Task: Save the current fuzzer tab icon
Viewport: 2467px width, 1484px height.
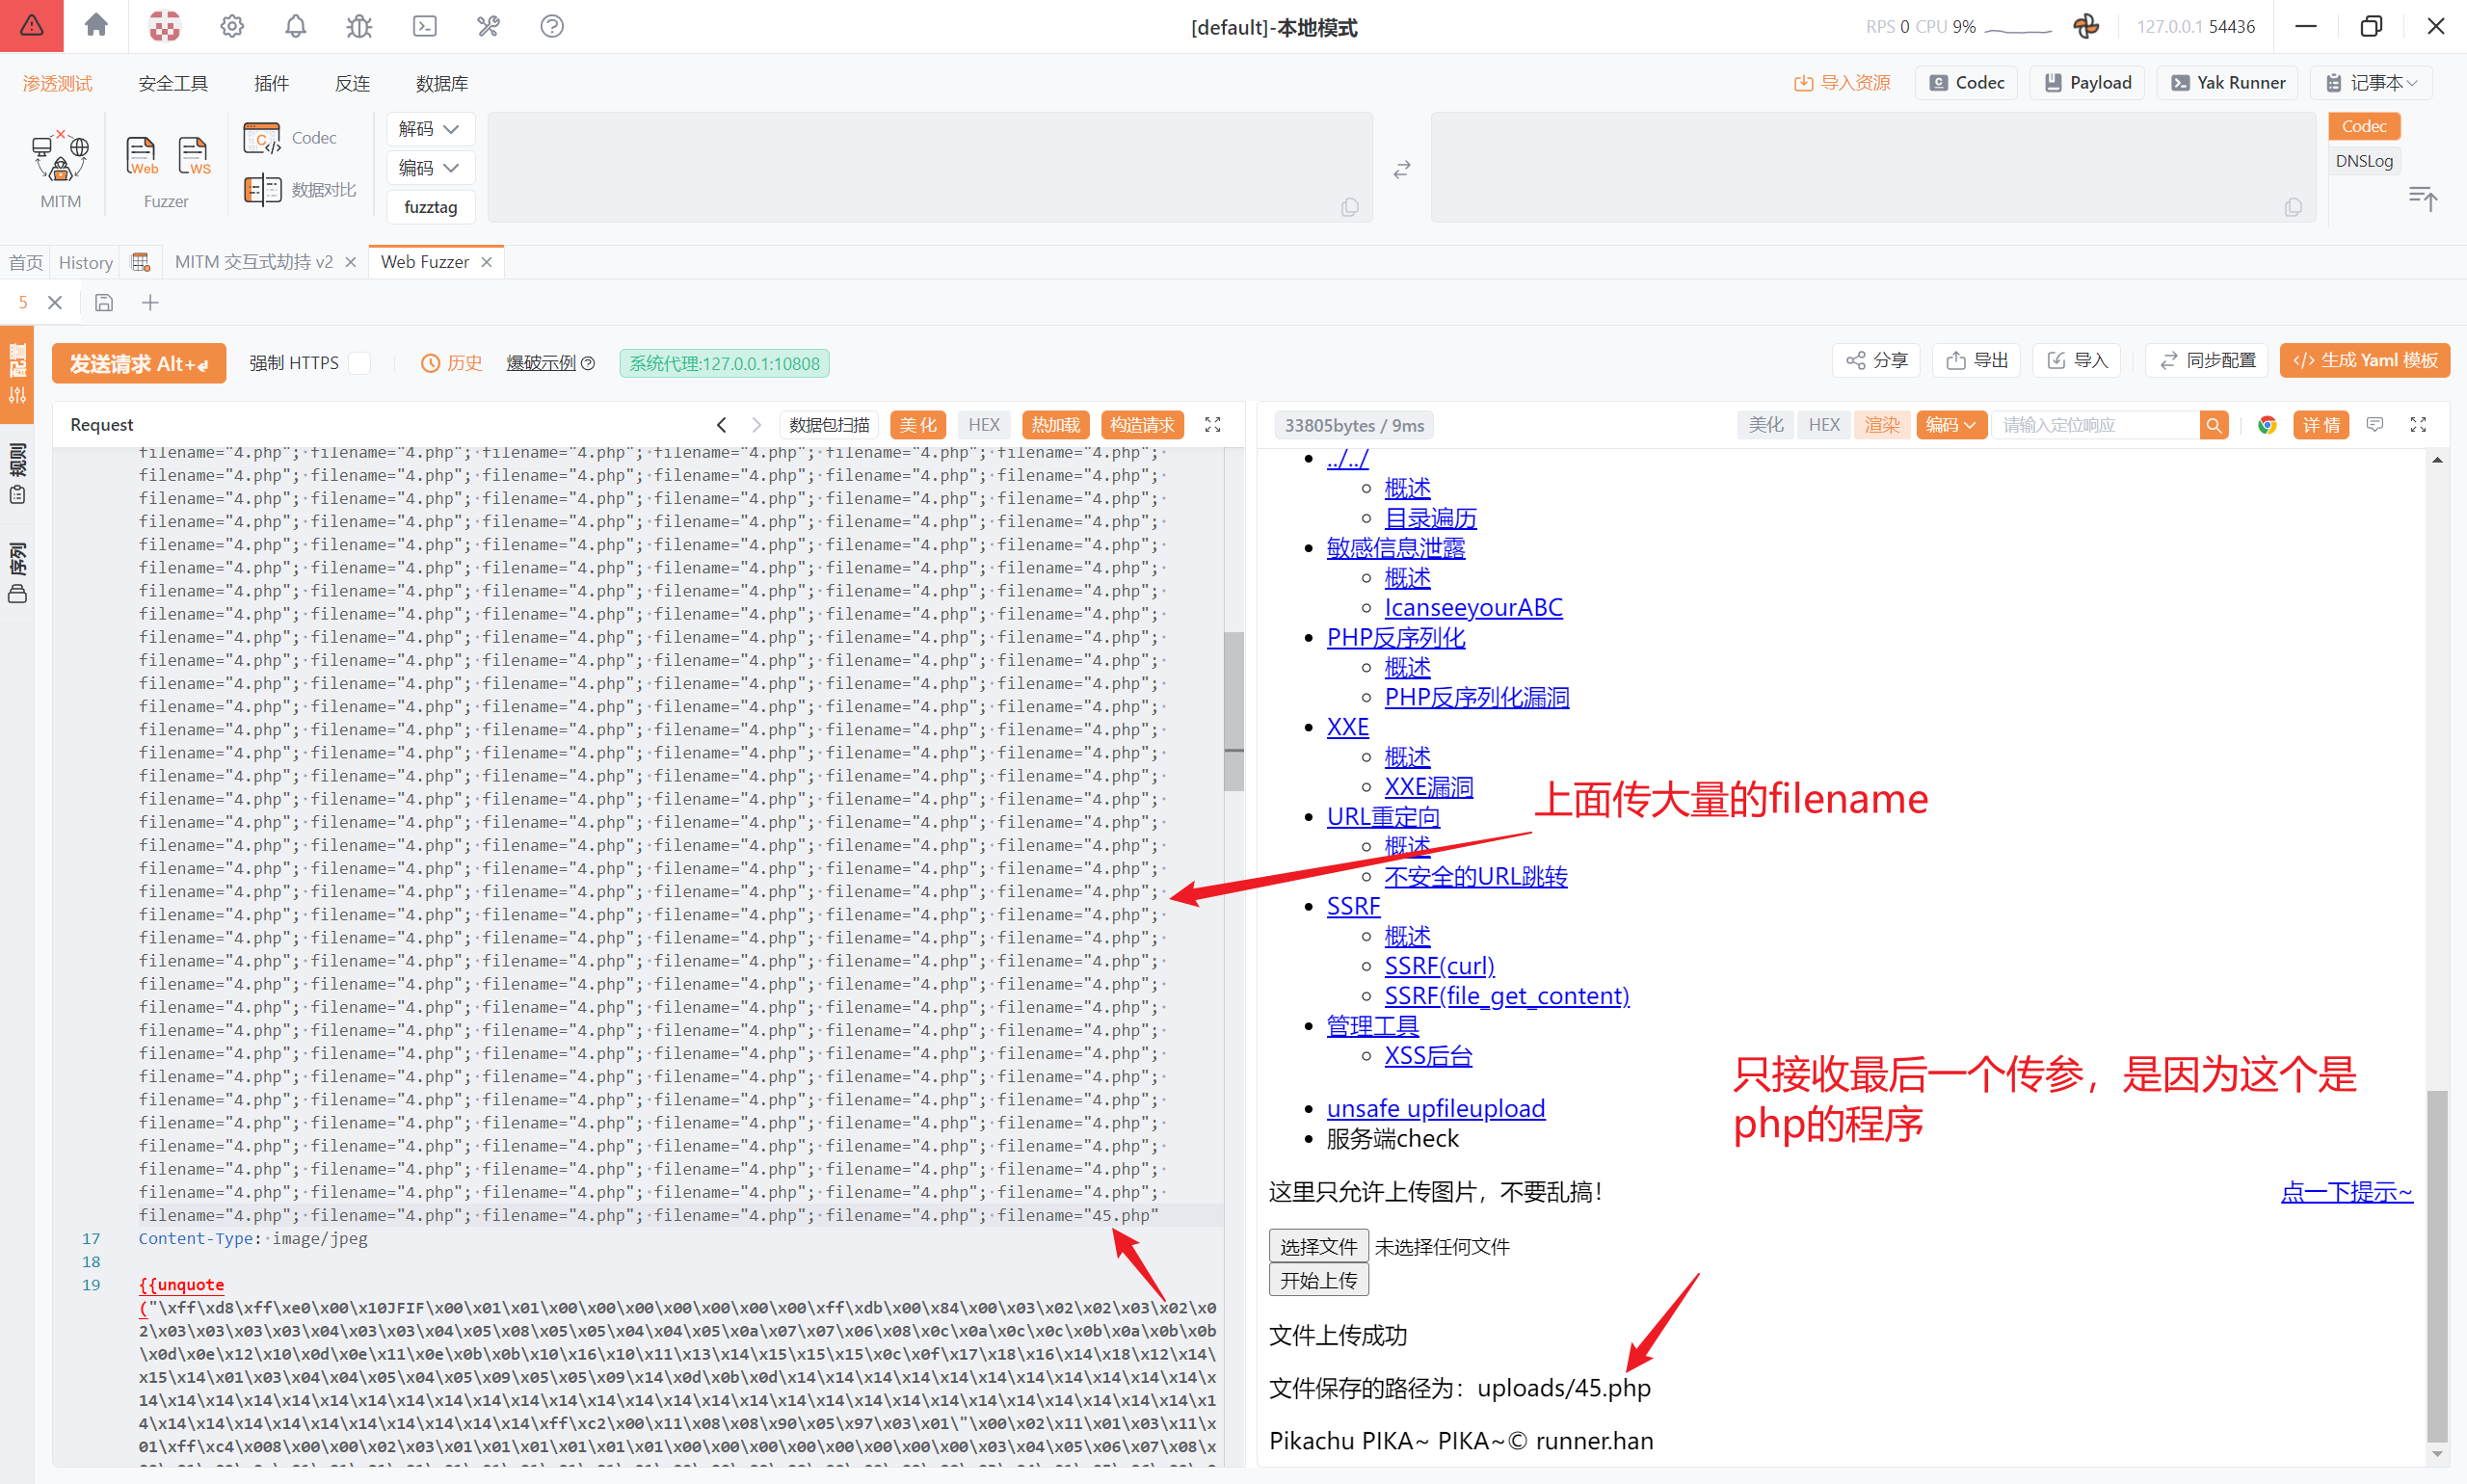Action: coord(104,302)
